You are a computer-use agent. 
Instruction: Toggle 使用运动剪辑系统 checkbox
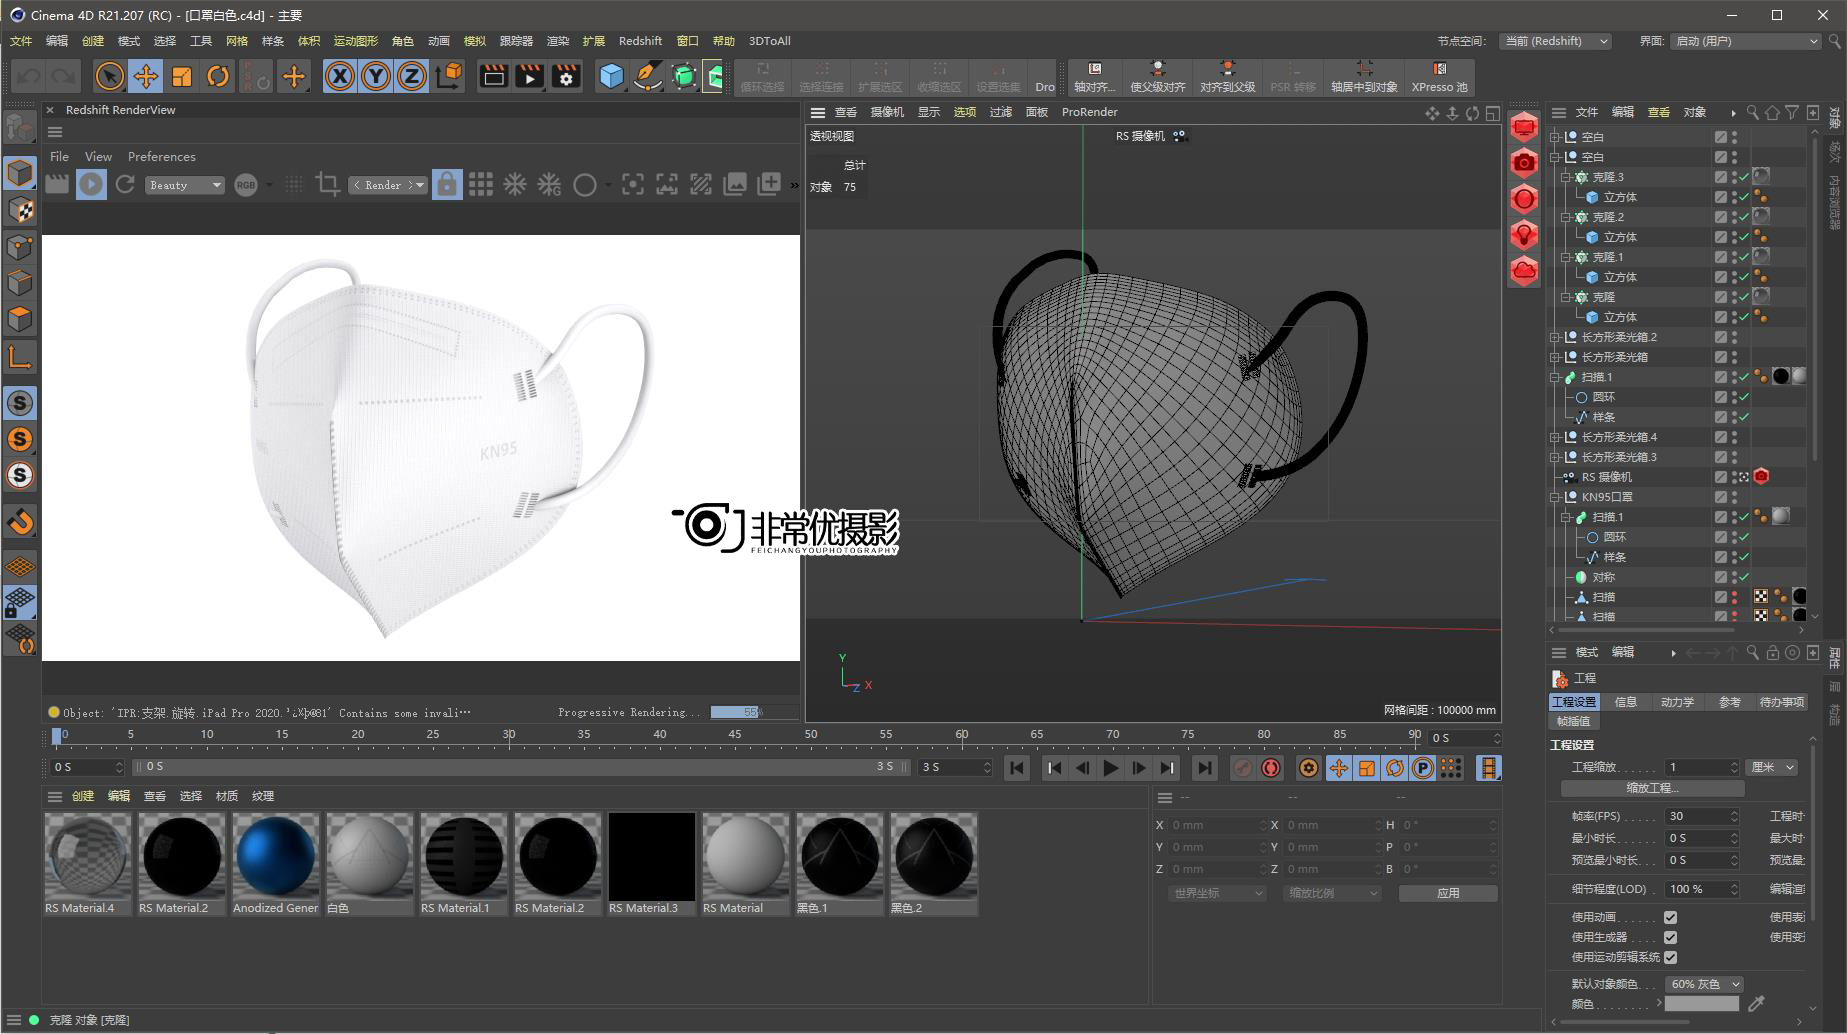pos(1670,957)
